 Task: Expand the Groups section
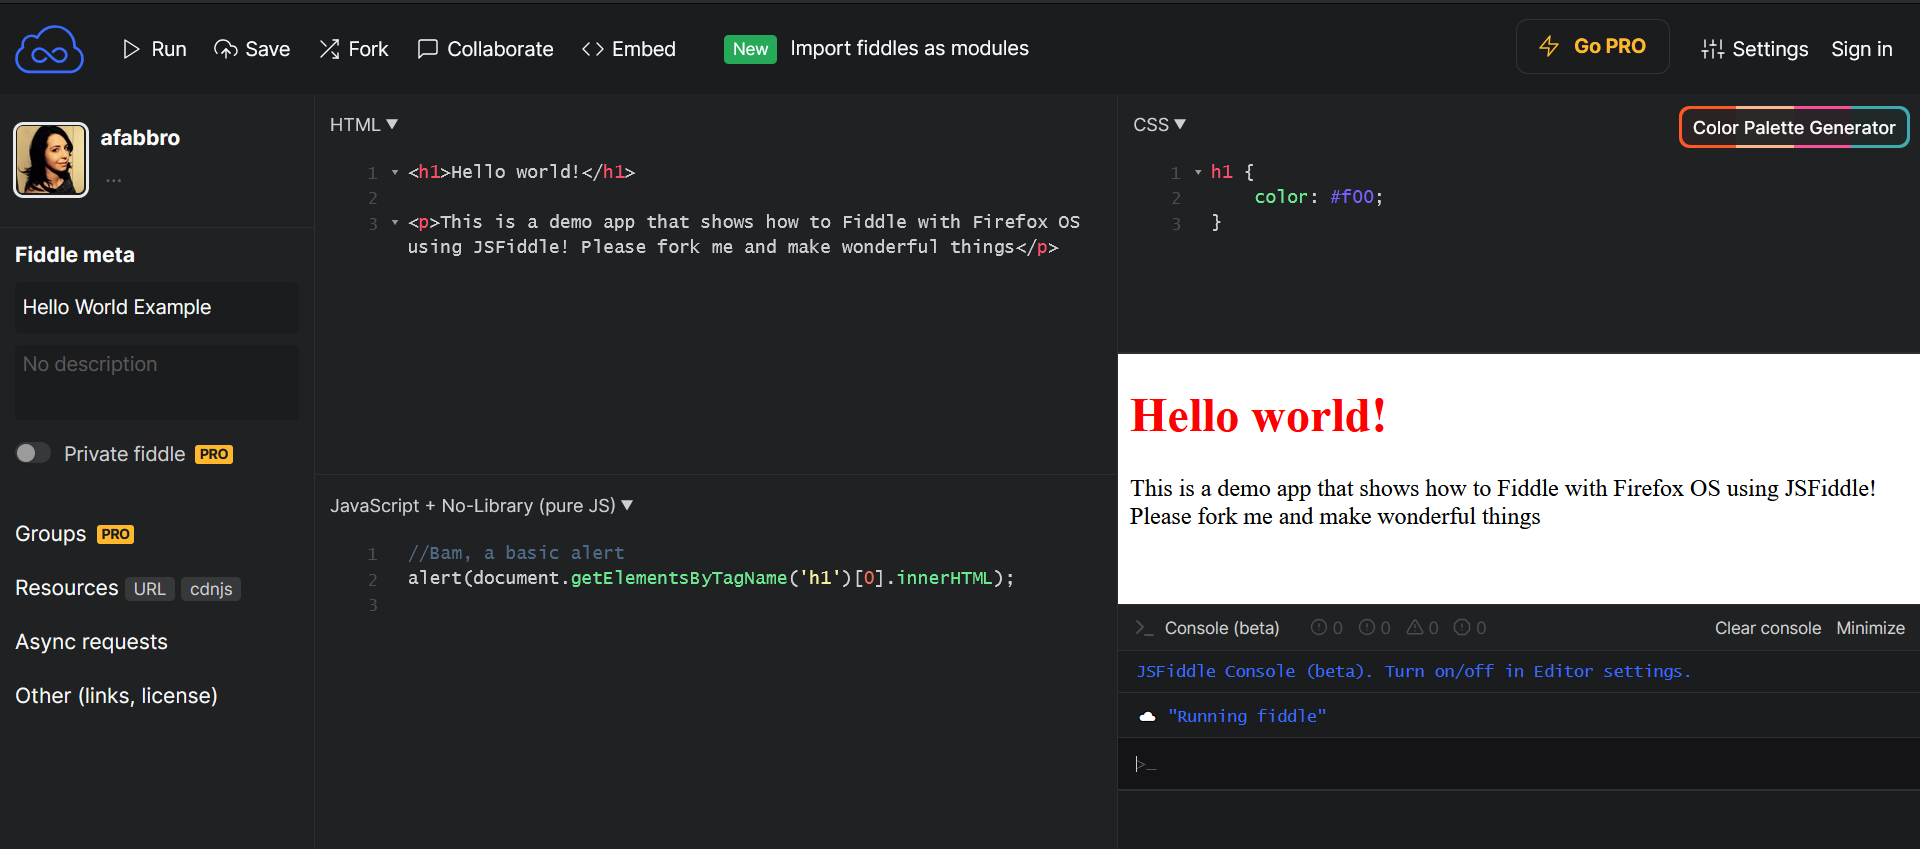pyautogui.click(x=50, y=534)
